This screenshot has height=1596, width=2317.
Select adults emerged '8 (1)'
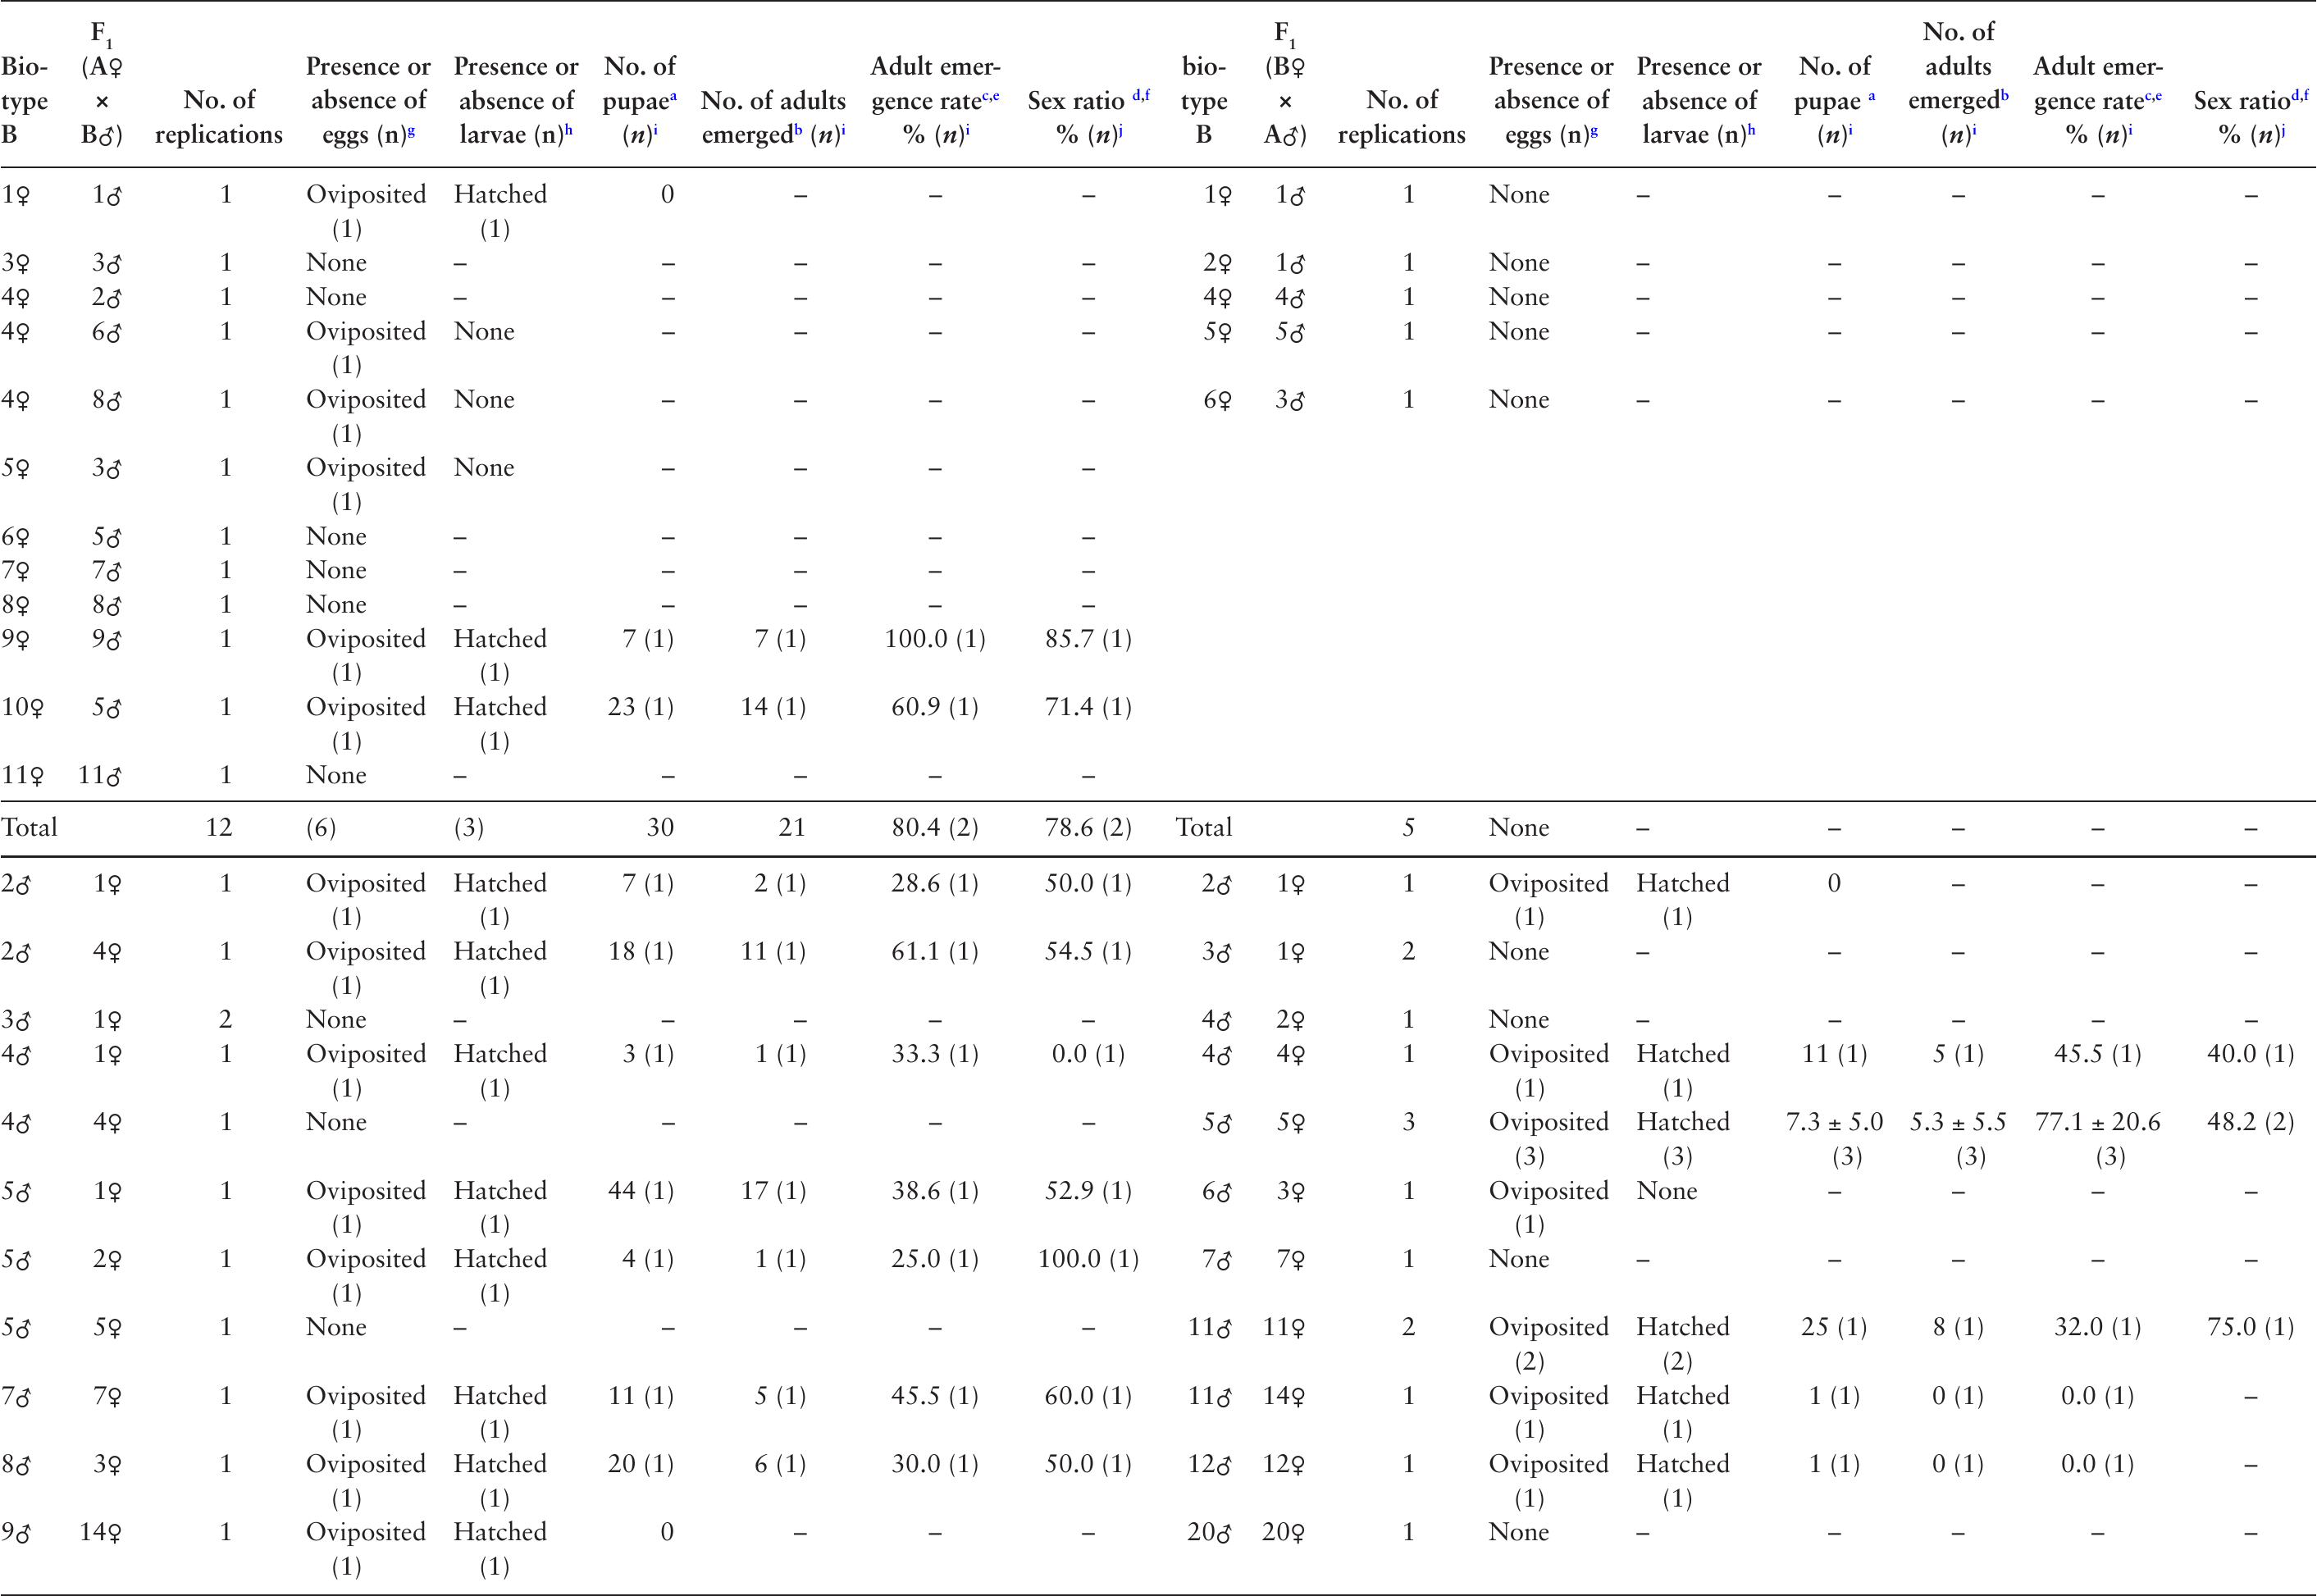point(1958,1327)
